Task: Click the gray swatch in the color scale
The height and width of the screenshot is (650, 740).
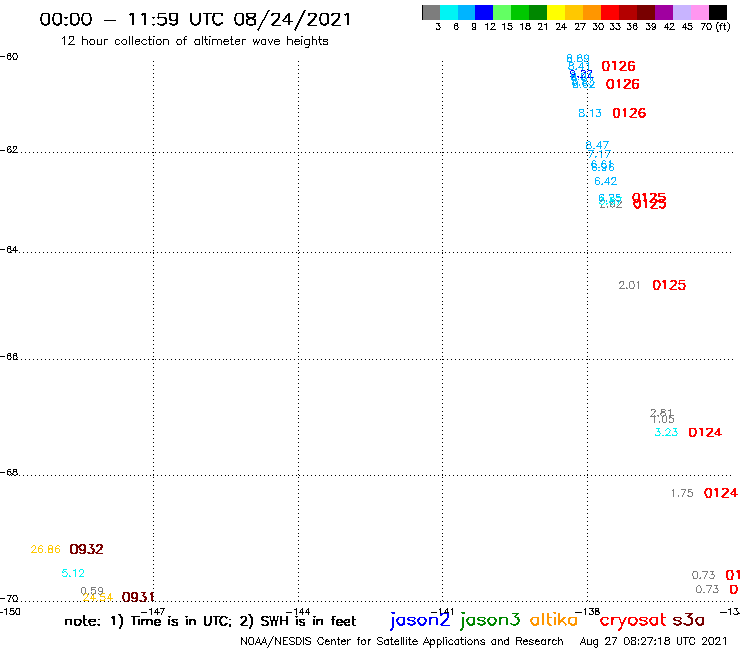Action: click(x=431, y=12)
